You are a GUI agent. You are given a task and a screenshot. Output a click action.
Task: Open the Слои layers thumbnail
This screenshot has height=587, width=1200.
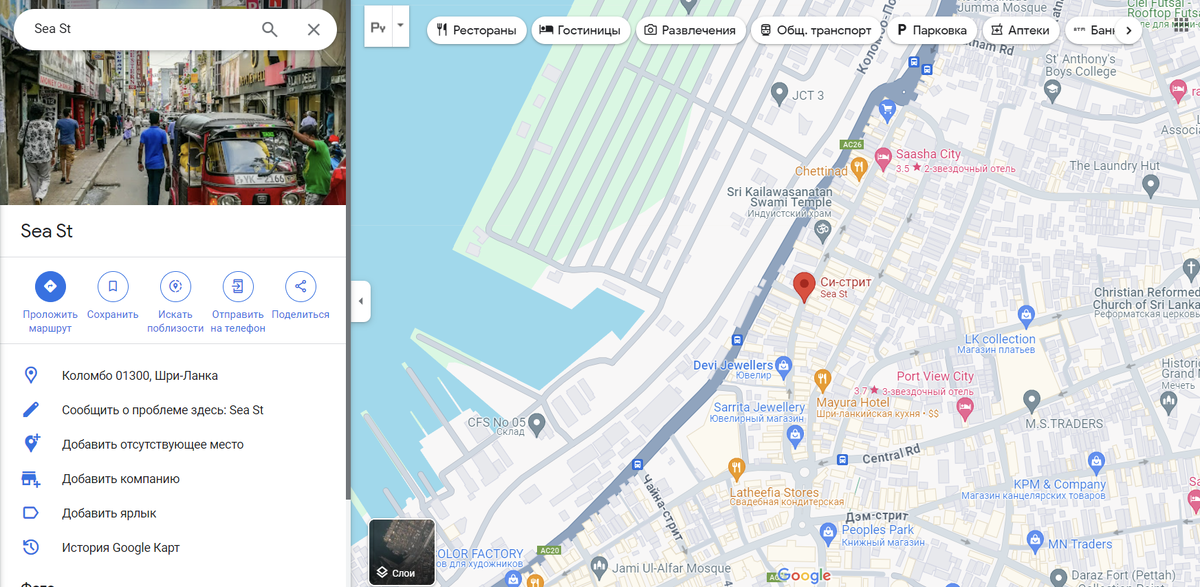[x=402, y=551]
